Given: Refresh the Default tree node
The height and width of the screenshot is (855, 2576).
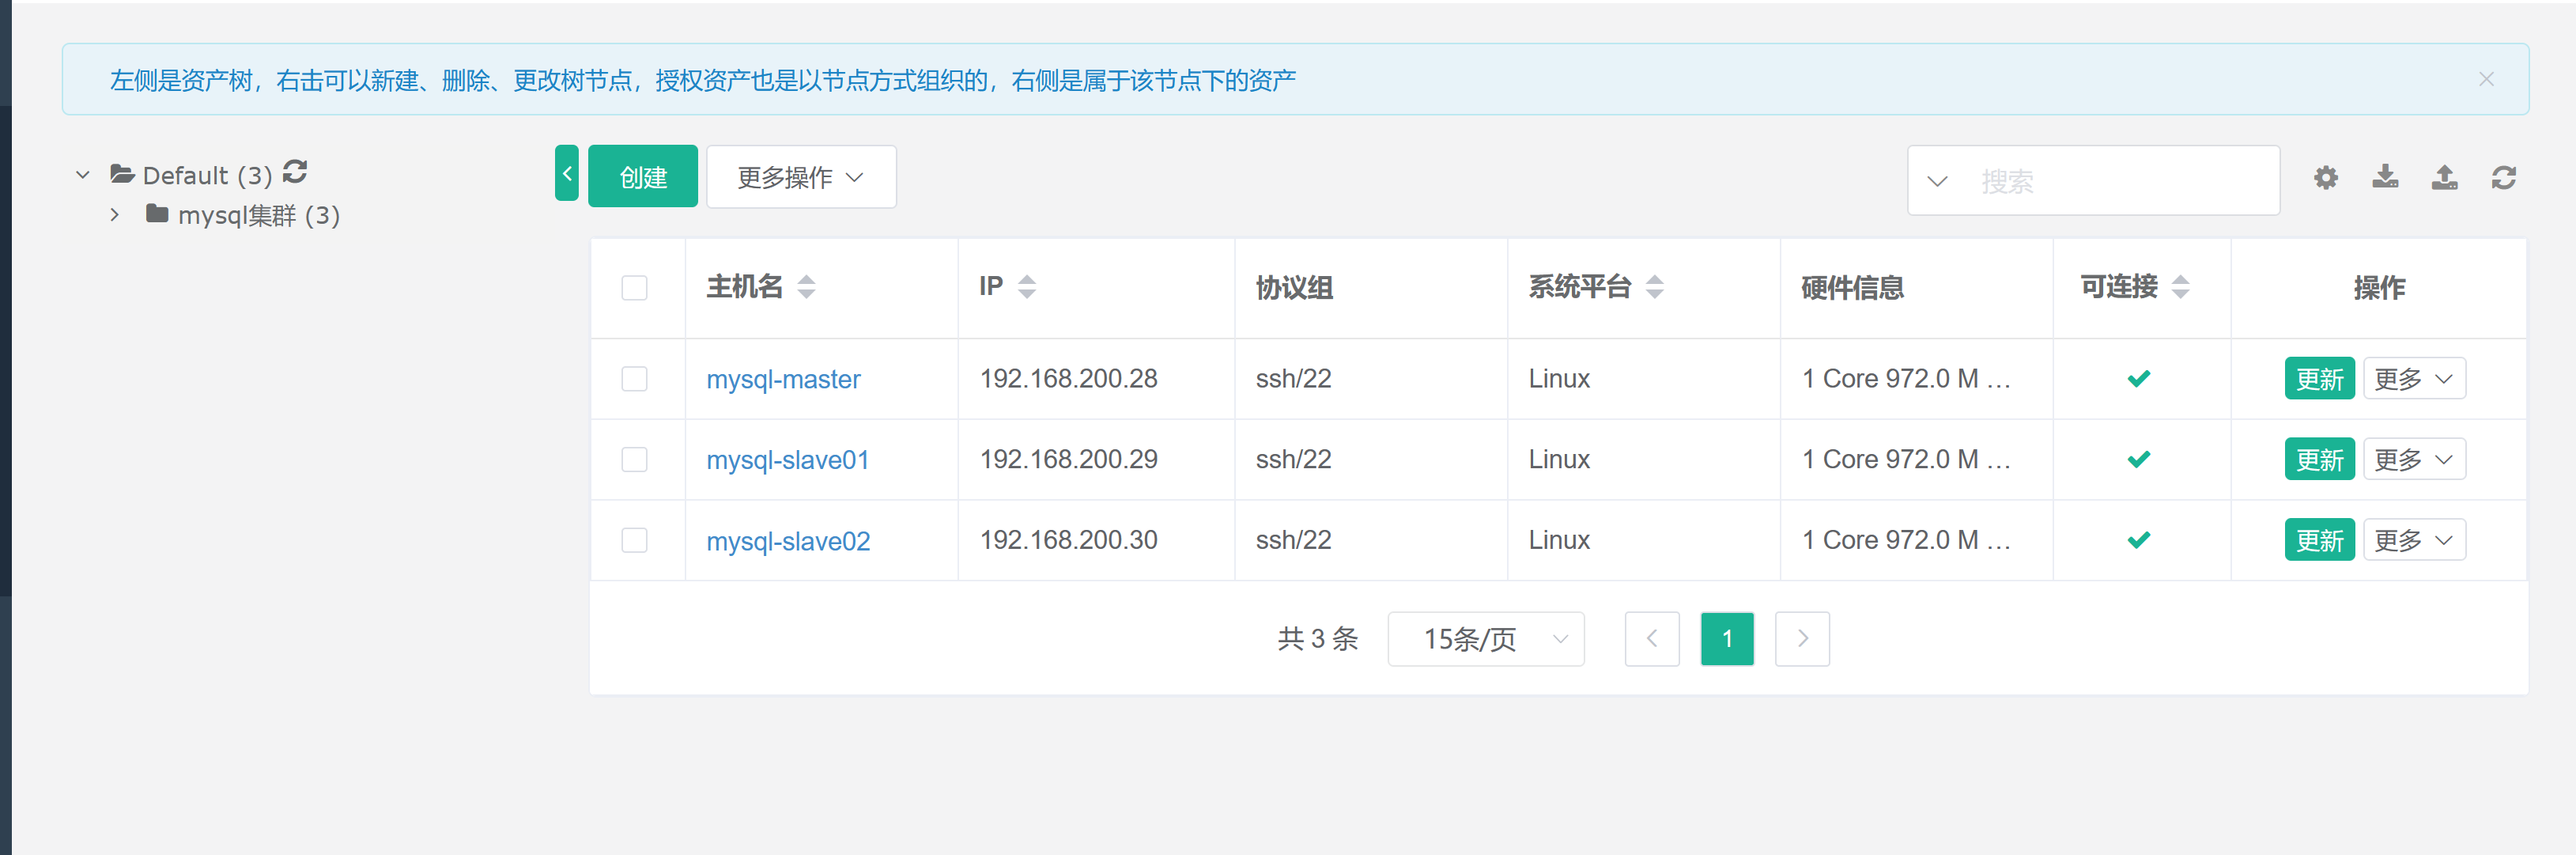Looking at the screenshot, I should tap(295, 172).
